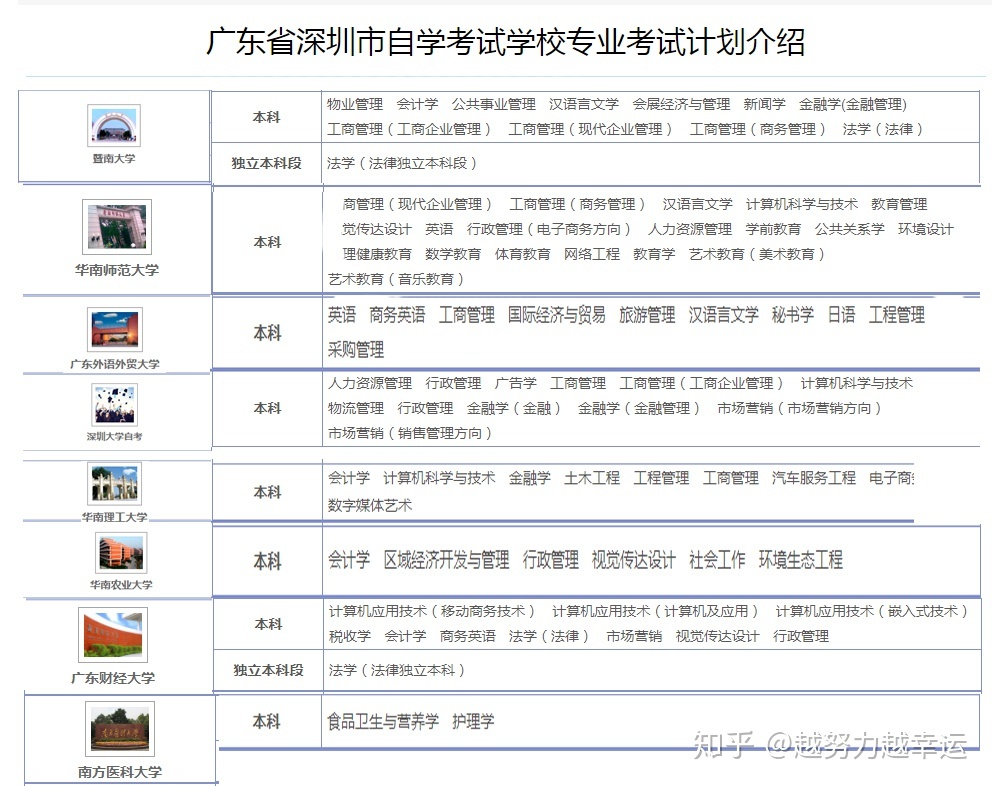Select 艺术教育（美术教育）major

coord(757,254)
